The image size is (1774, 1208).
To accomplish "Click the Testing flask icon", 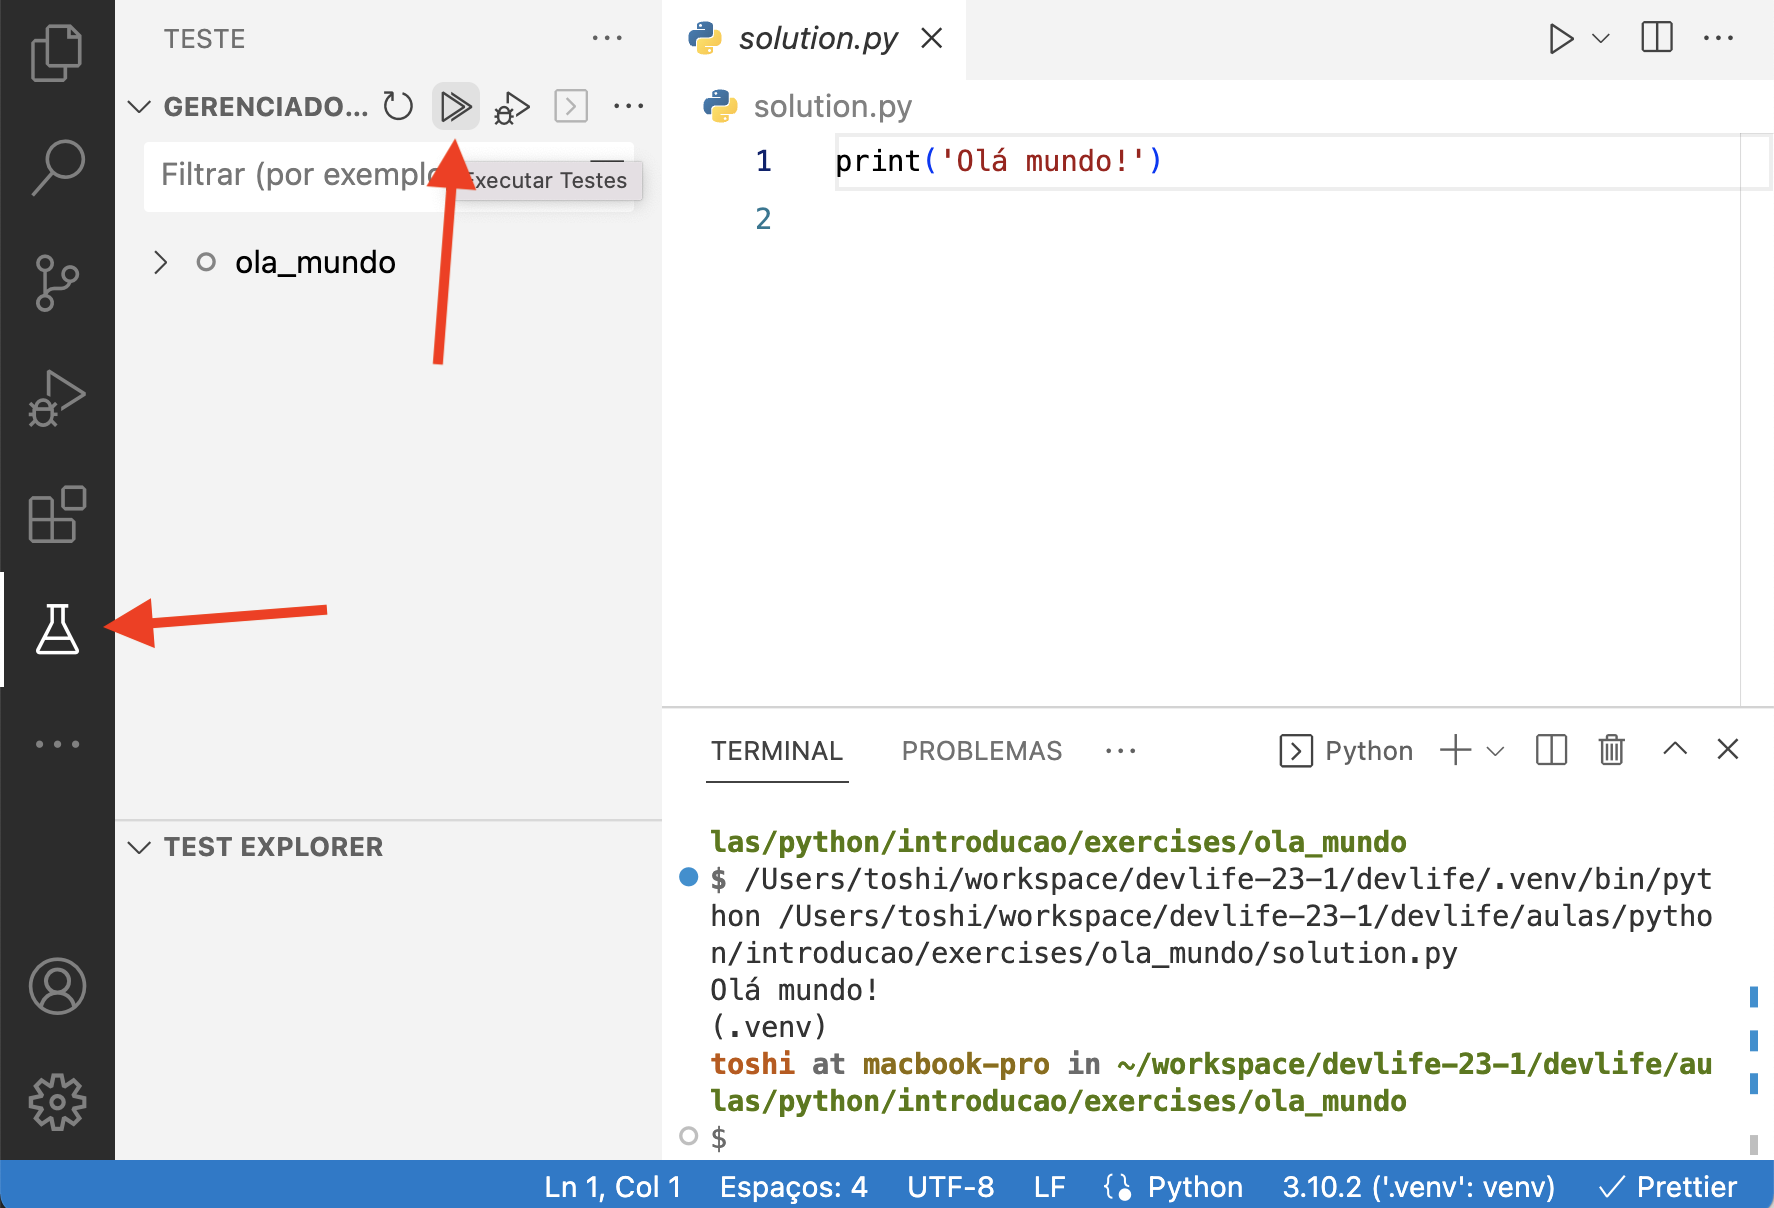I will click(x=57, y=630).
